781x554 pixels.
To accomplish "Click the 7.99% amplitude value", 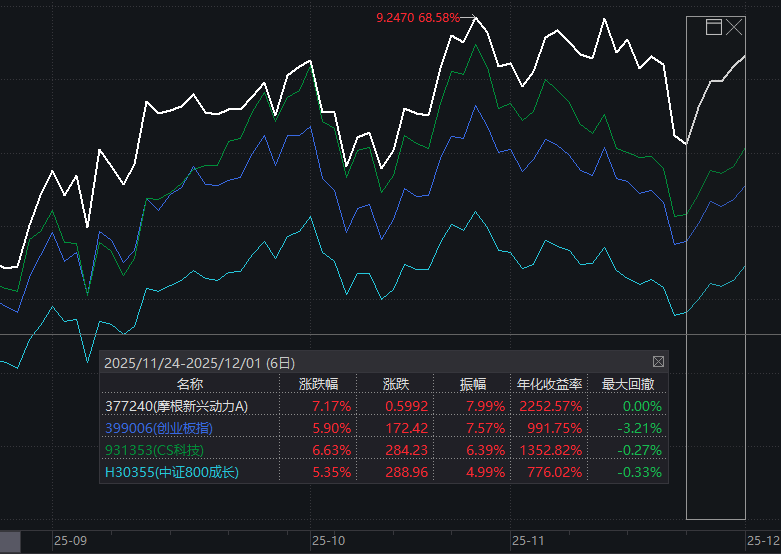I will tap(486, 407).
